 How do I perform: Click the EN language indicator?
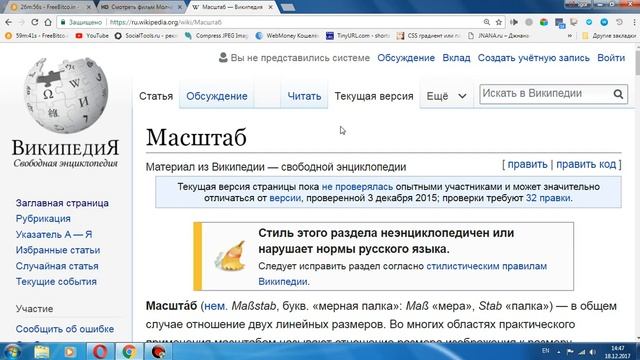[545, 351]
